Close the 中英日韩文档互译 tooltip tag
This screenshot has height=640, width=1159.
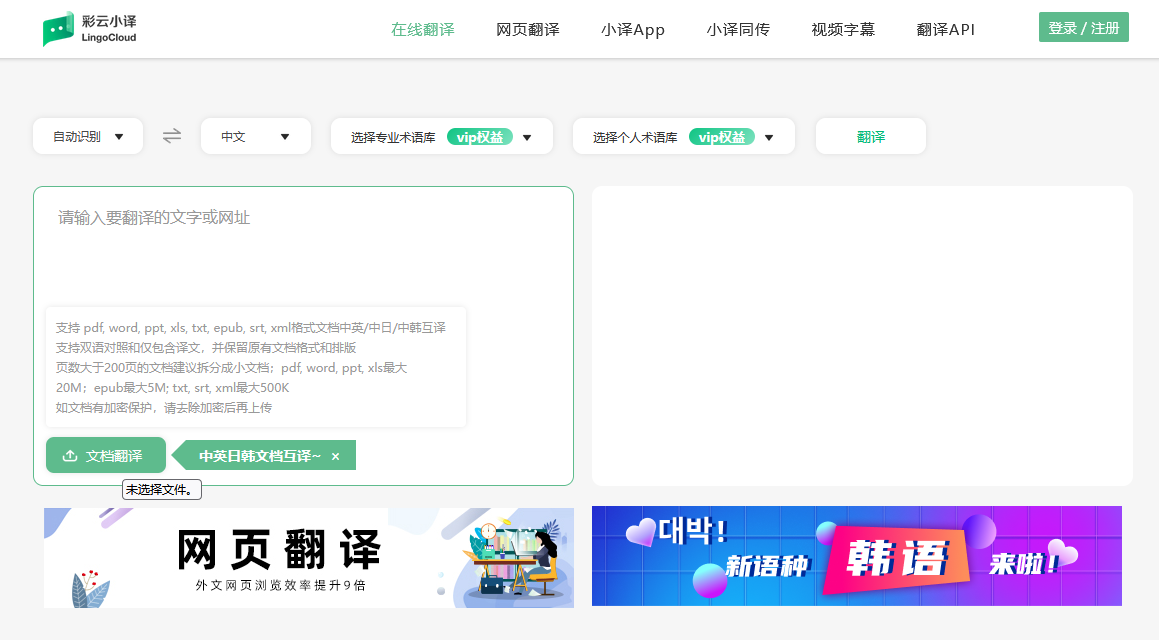pos(336,457)
